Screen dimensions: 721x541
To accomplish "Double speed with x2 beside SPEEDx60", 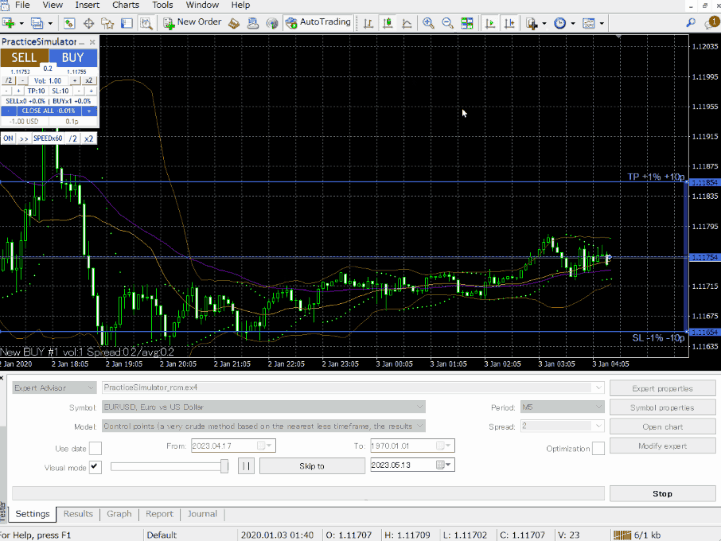I will coord(89,138).
